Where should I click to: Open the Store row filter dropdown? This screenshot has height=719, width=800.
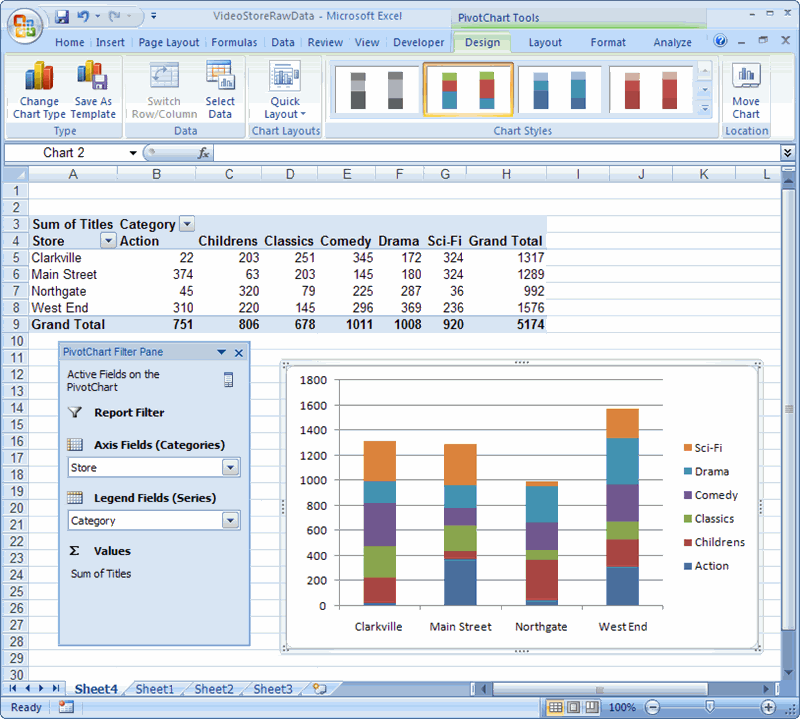pos(108,240)
